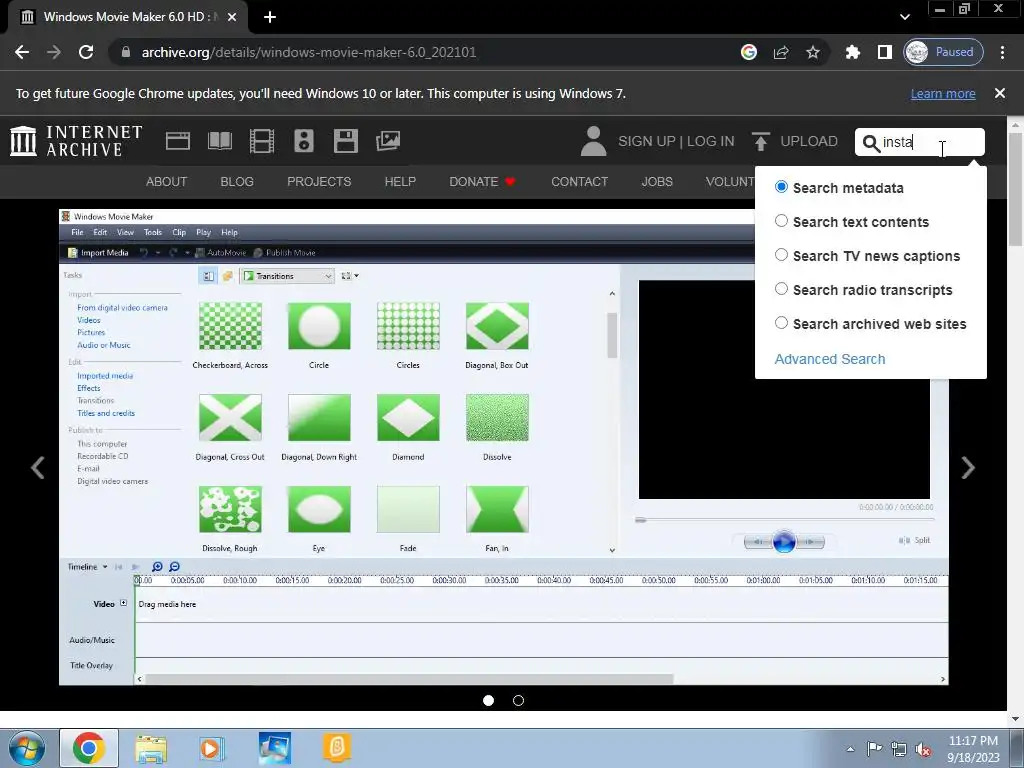Click UPLOAD link
This screenshot has height=768, width=1024.
tap(809, 141)
